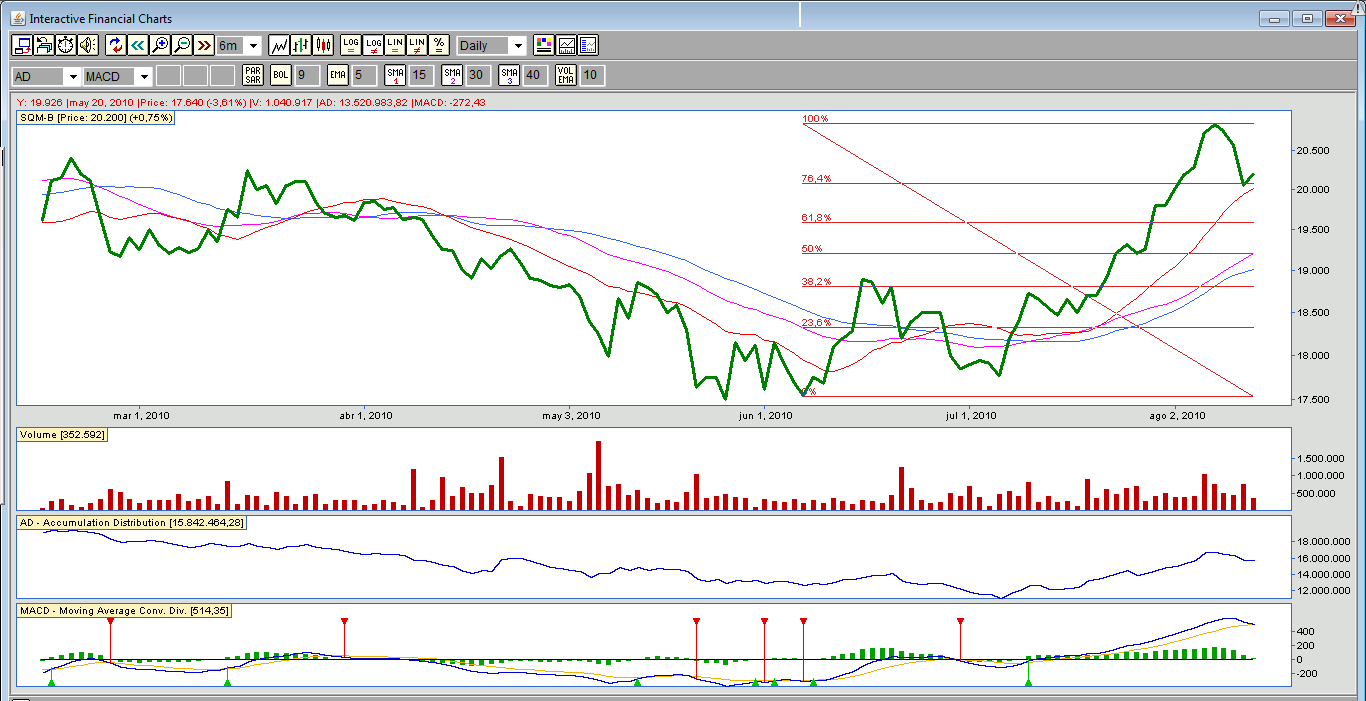
Task: Open the 6m time range dropdown
Action: [x=252, y=46]
